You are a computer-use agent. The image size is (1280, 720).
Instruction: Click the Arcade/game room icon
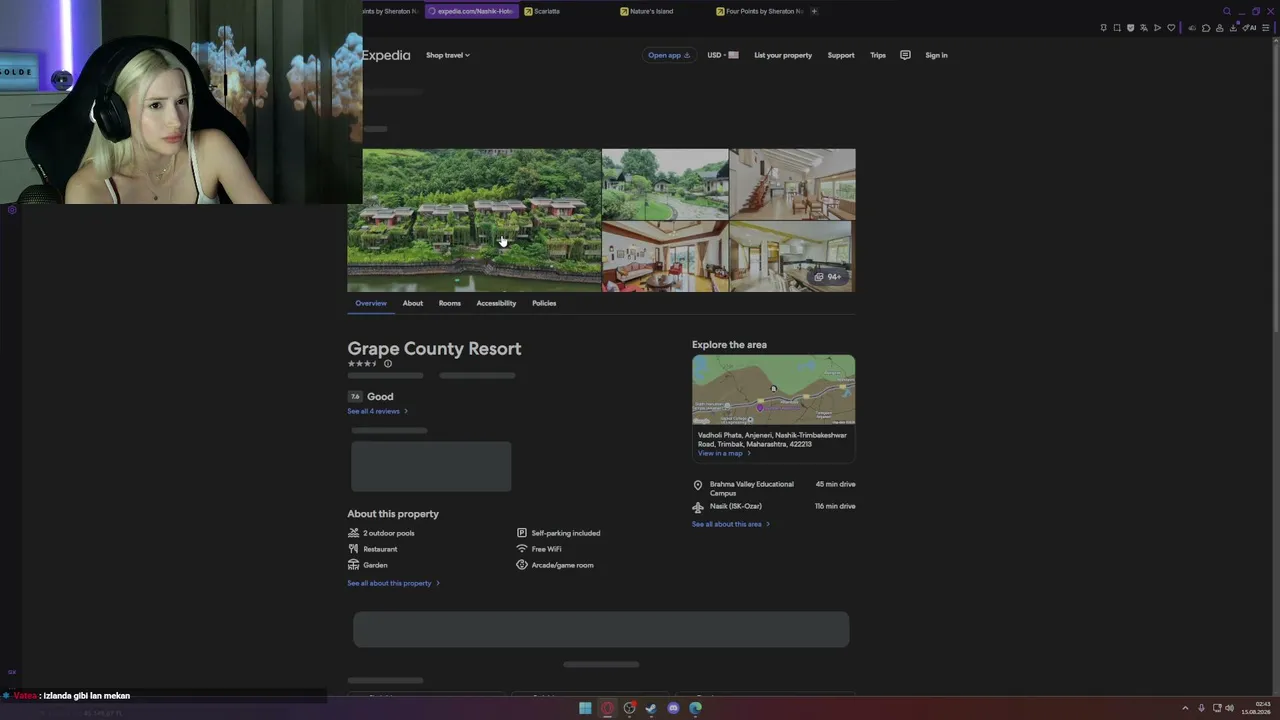(x=522, y=565)
